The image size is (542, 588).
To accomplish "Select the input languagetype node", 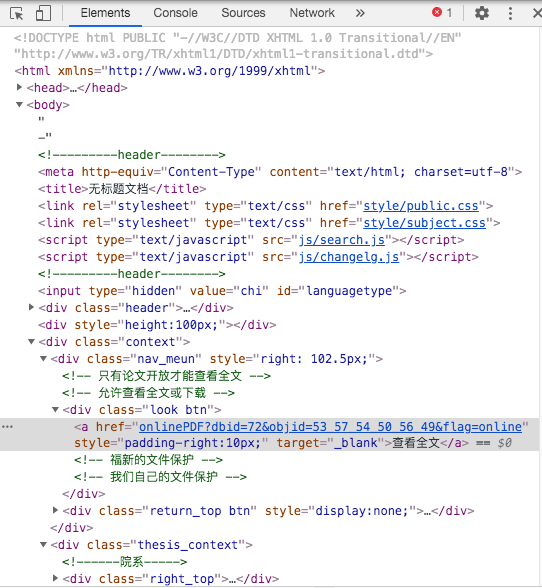I will point(222,291).
